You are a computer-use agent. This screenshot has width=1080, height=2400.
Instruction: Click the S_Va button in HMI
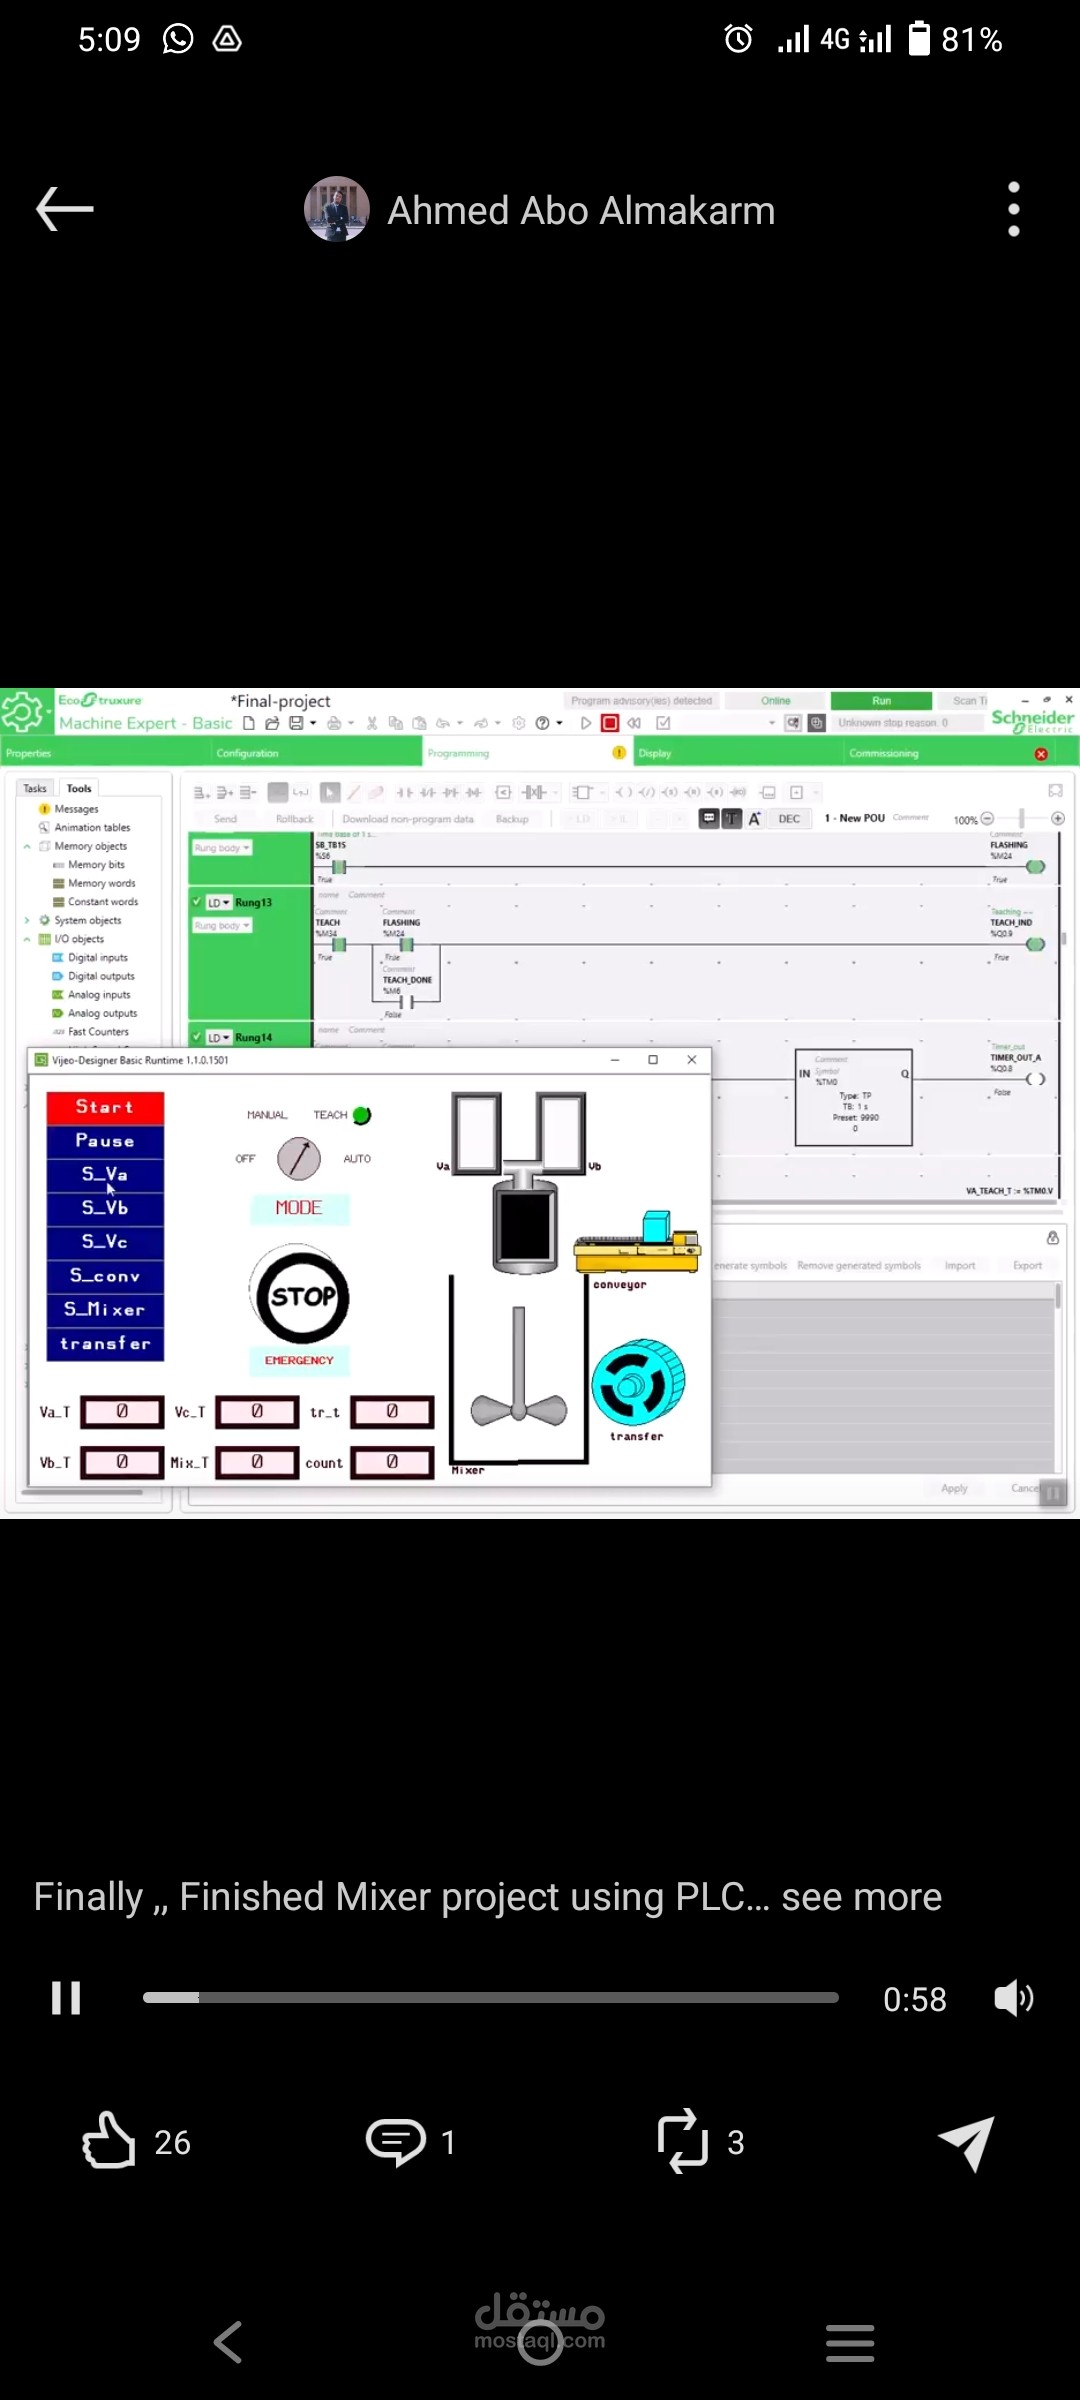[105, 1174]
